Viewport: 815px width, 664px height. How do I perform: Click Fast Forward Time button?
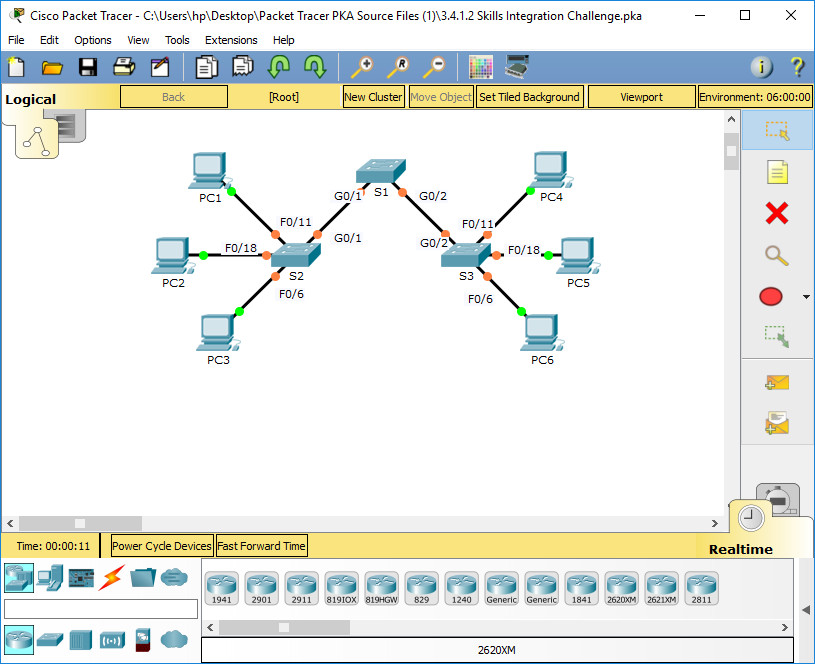261,546
